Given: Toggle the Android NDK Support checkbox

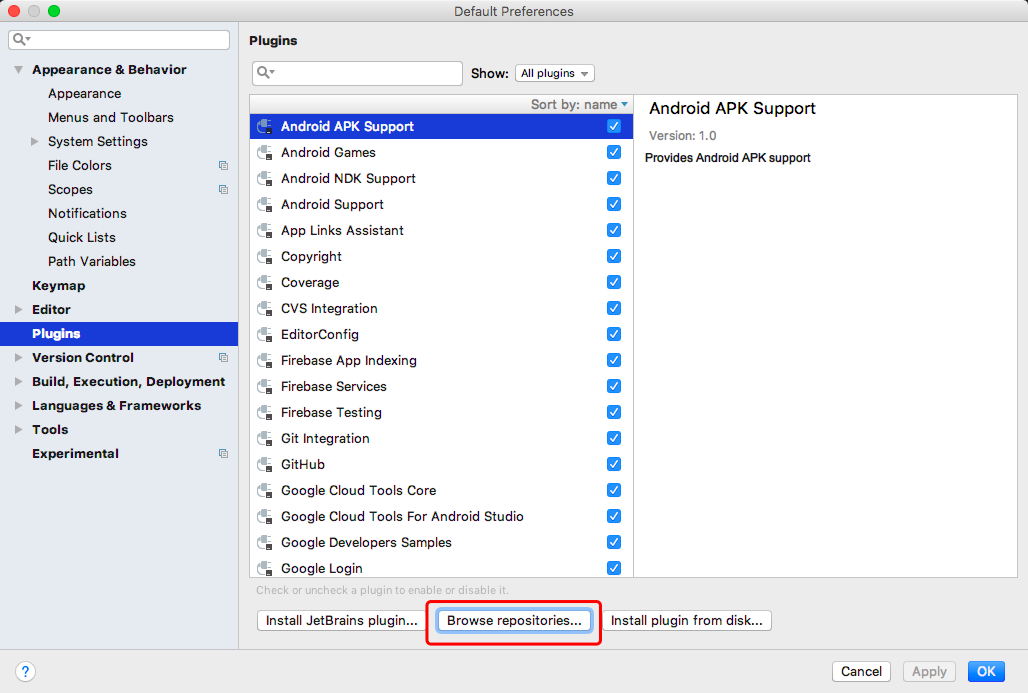Looking at the screenshot, I should (x=614, y=178).
